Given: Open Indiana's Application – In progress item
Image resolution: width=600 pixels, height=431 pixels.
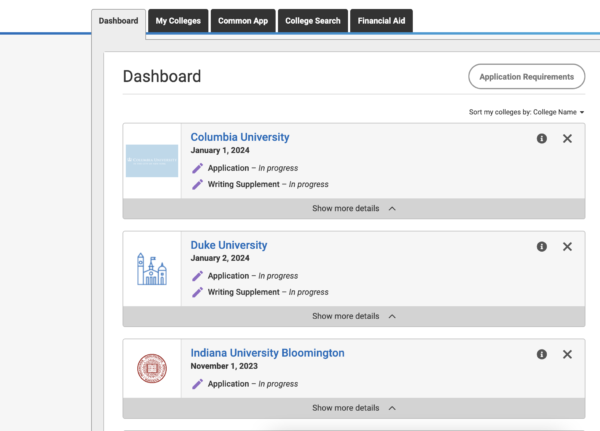Looking at the screenshot, I should 253,384.
